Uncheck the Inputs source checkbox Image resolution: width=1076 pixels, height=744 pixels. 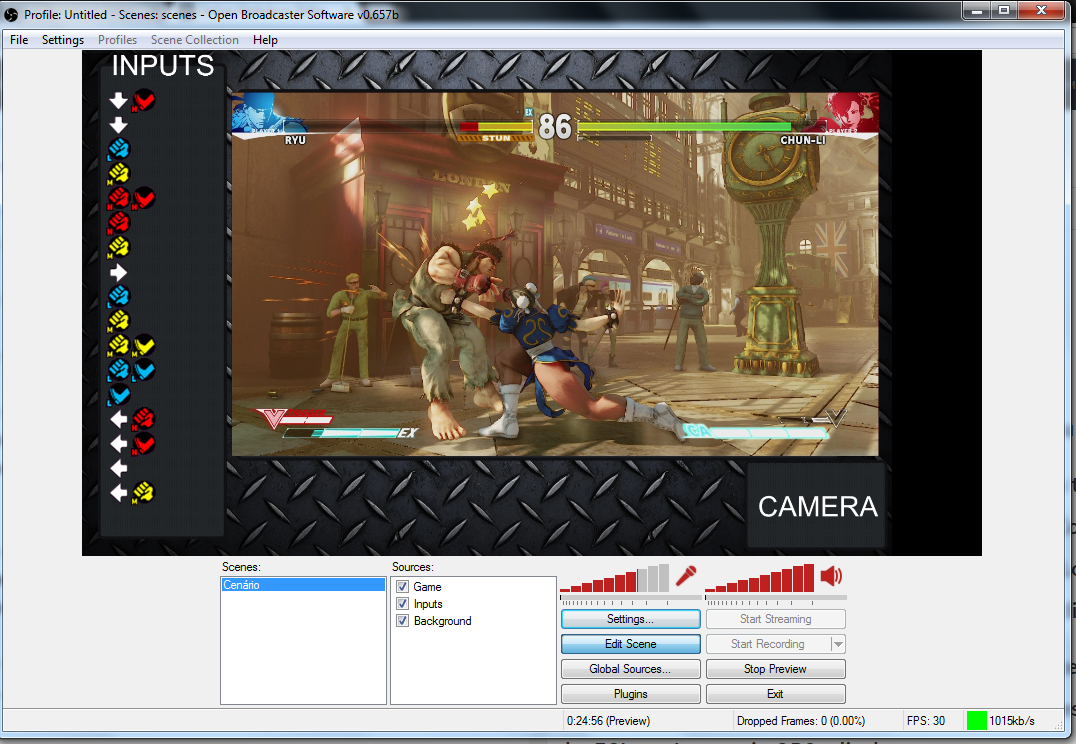403,604
